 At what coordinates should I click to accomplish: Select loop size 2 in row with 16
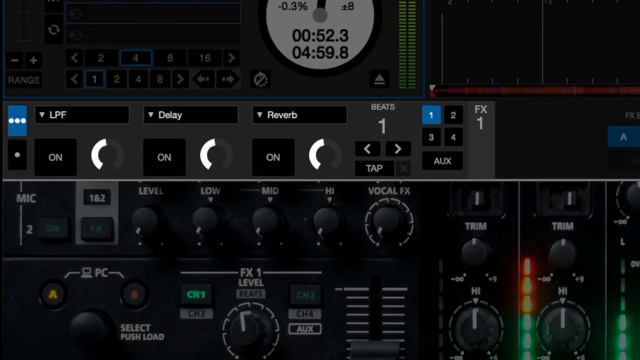coord(101,58)
